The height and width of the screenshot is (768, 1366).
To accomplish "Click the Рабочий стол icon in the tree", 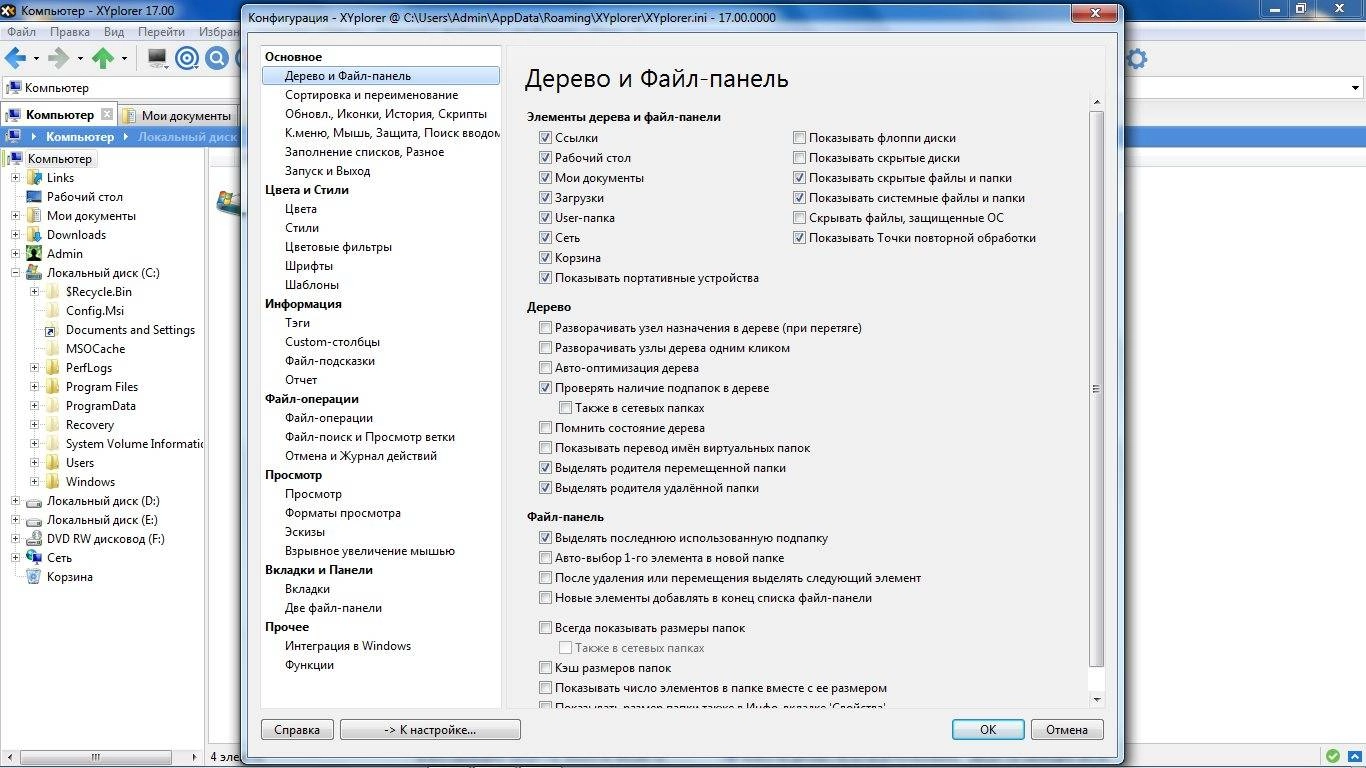I will click(34, 197).
